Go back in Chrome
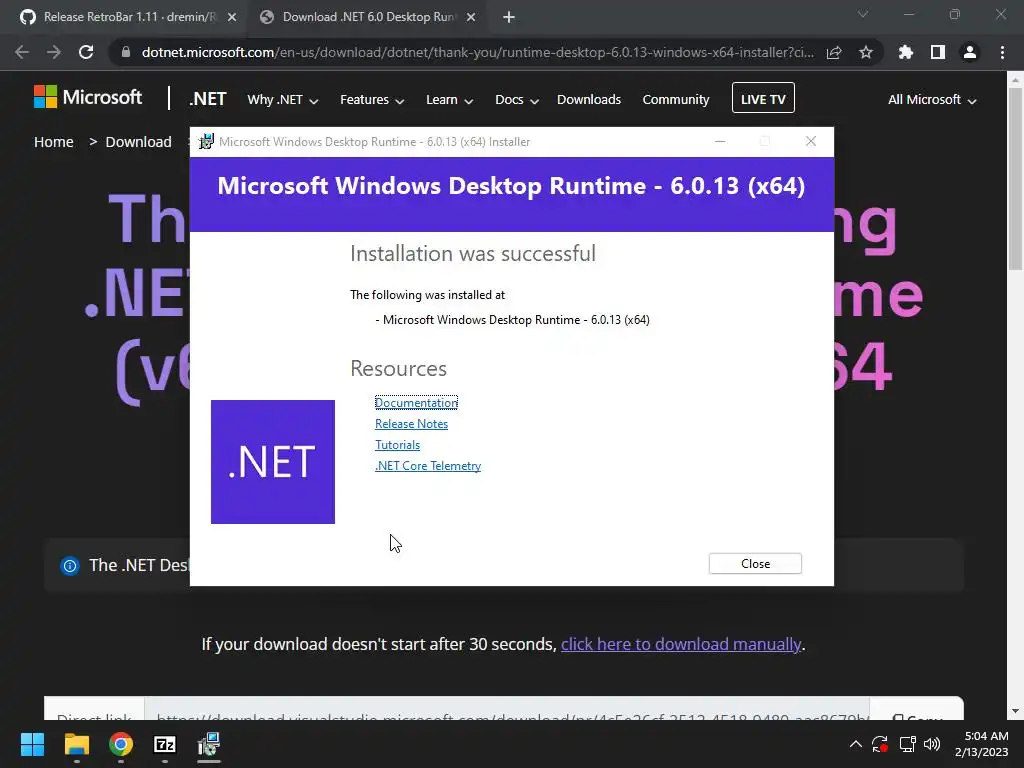Screen dimensions: 1024x768 (22, 52)
